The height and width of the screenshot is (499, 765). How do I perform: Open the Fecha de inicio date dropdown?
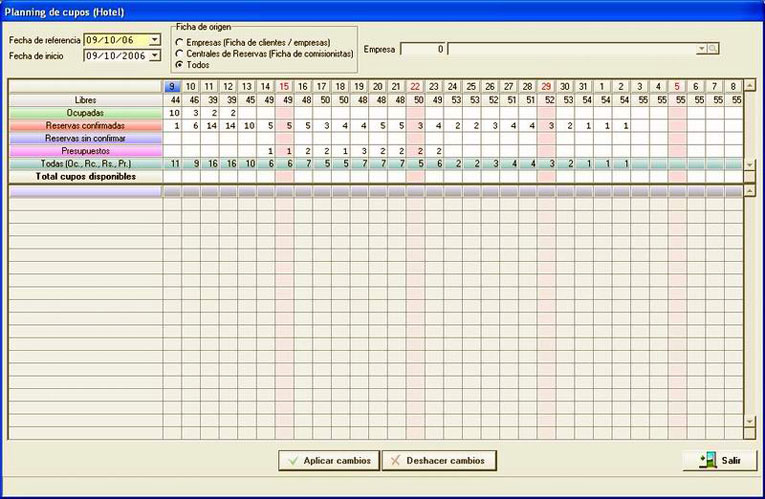click(x=155, y=56)
